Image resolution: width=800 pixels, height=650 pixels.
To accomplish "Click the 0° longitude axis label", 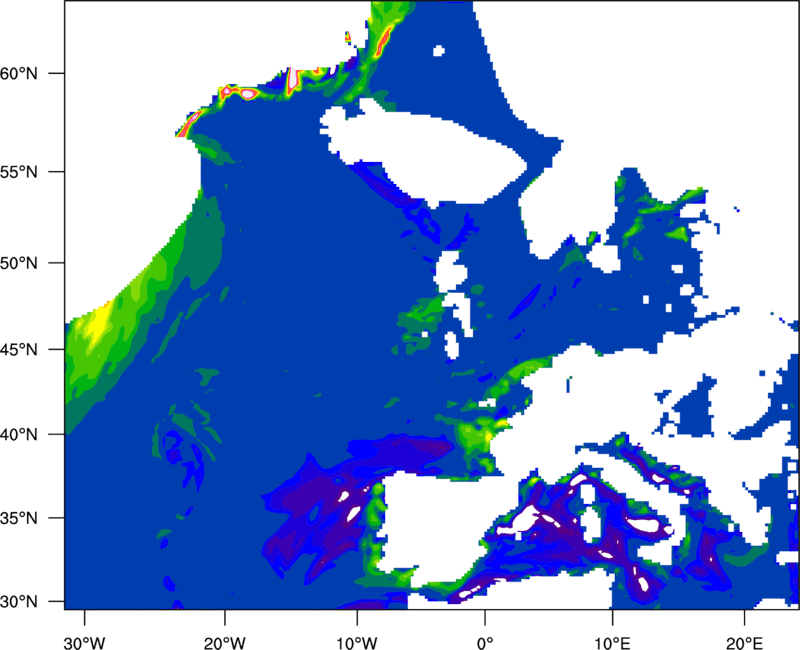I will 485,643.
